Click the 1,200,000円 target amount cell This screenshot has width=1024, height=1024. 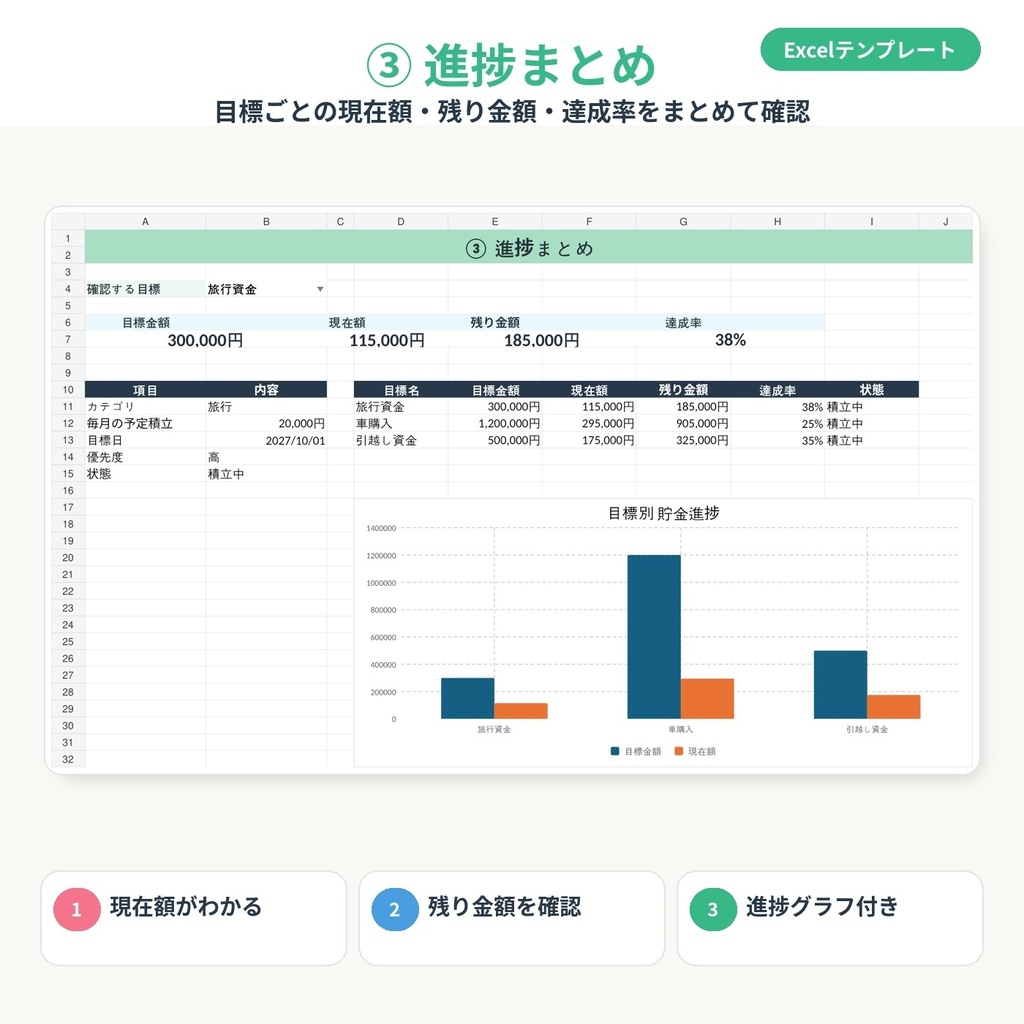click(x=495, y=423)
